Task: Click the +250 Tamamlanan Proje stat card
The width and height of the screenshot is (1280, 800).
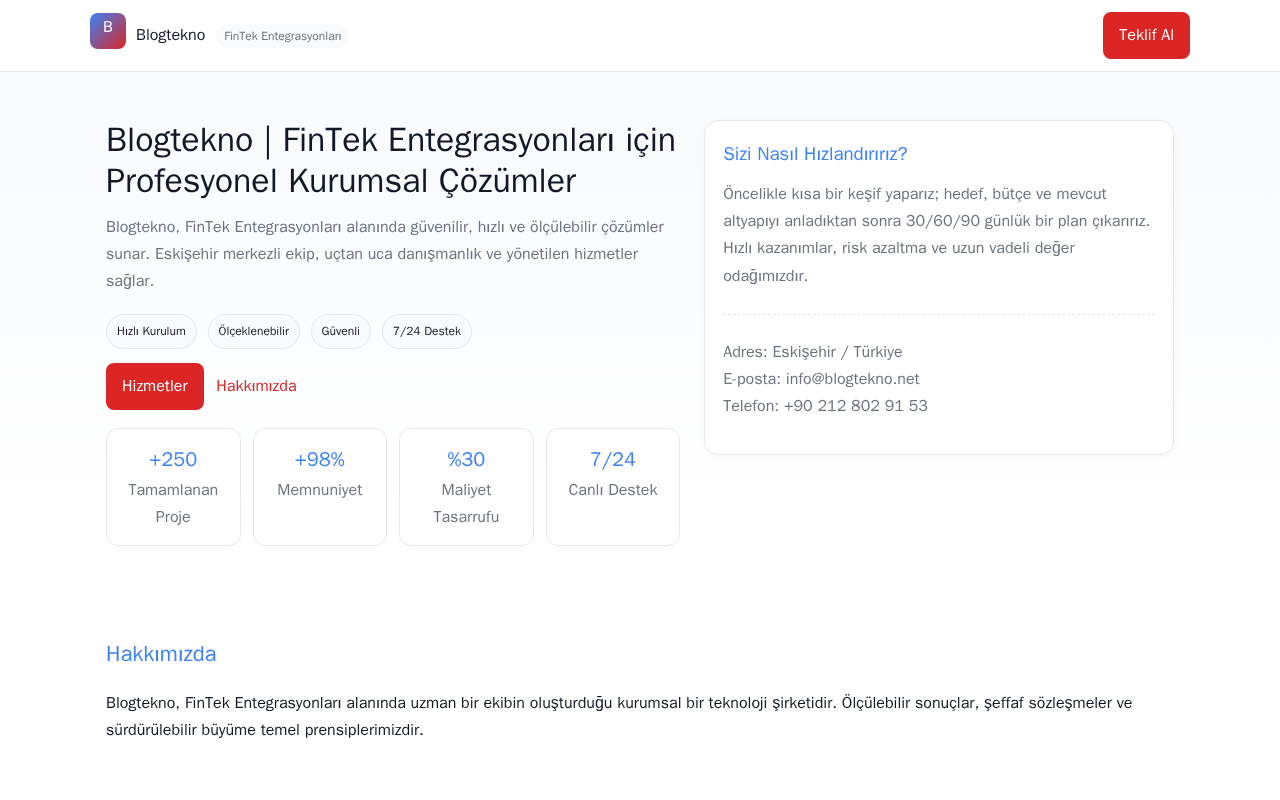Action: [x=173, y=487]
